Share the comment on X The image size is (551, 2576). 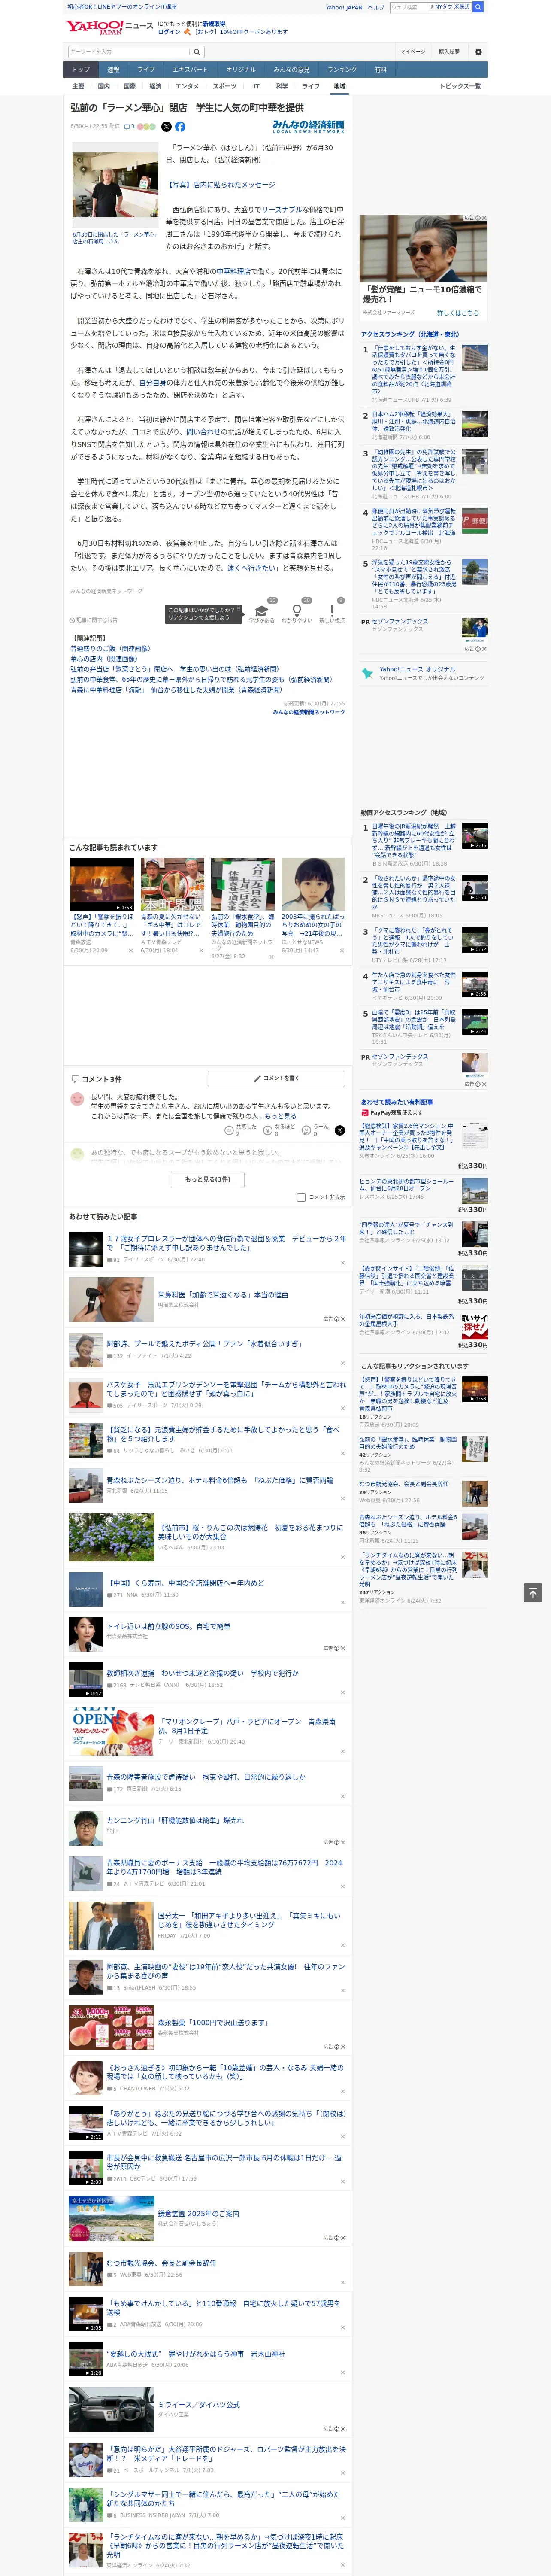point(339,1130)
